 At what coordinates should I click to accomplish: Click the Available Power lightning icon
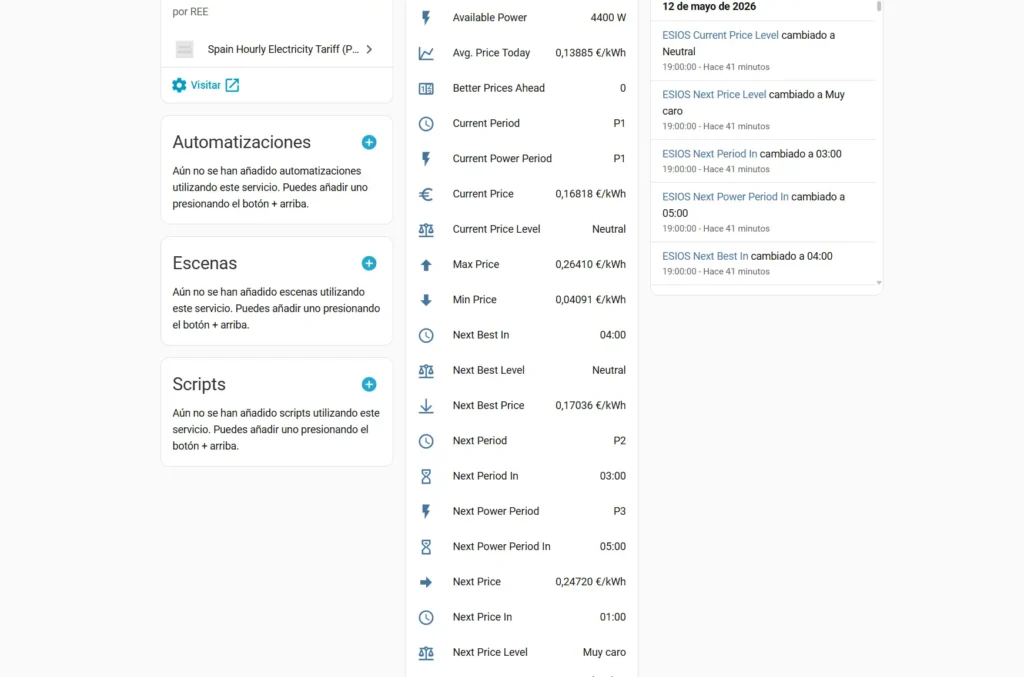coord(426,18)
